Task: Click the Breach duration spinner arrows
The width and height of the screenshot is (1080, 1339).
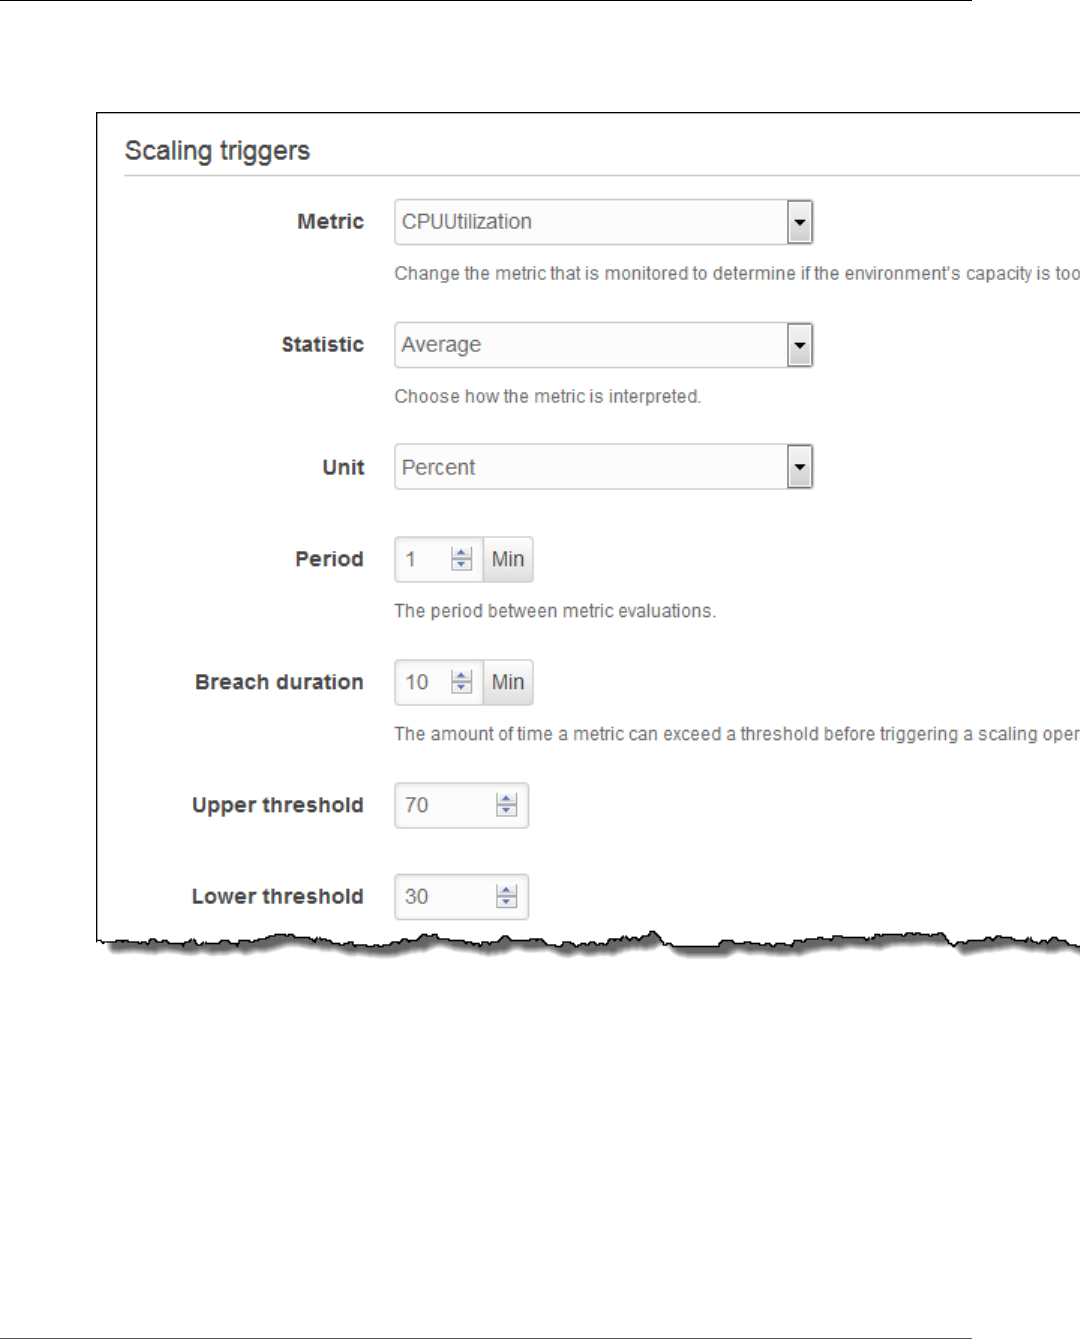Action: pyautogui.click(x=461, y=682)
